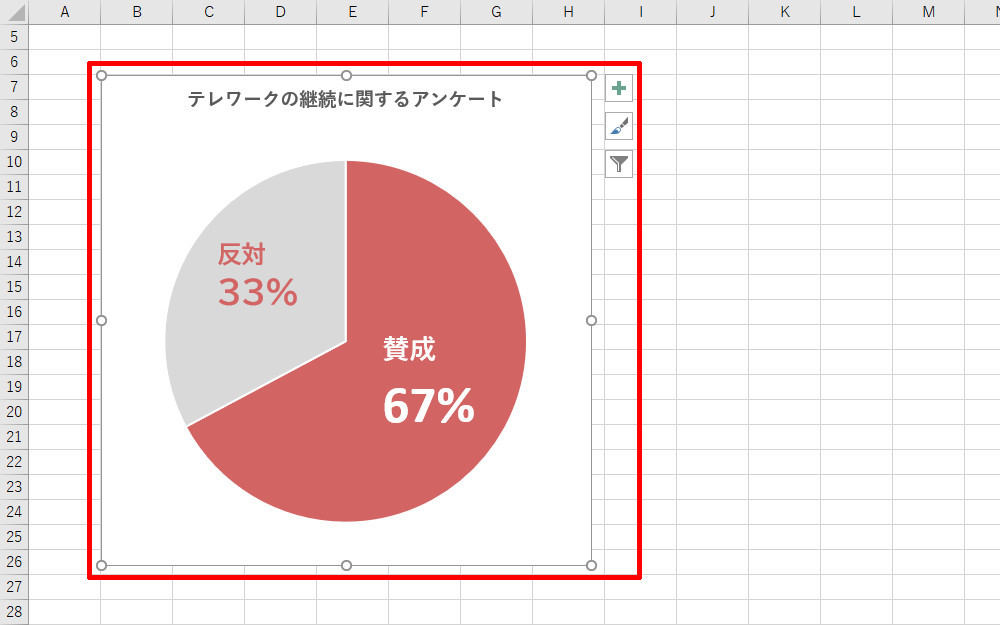Click the chart's bottom-left resize handle
This screenshot has width=1000, height=625.
pos(101,565)
